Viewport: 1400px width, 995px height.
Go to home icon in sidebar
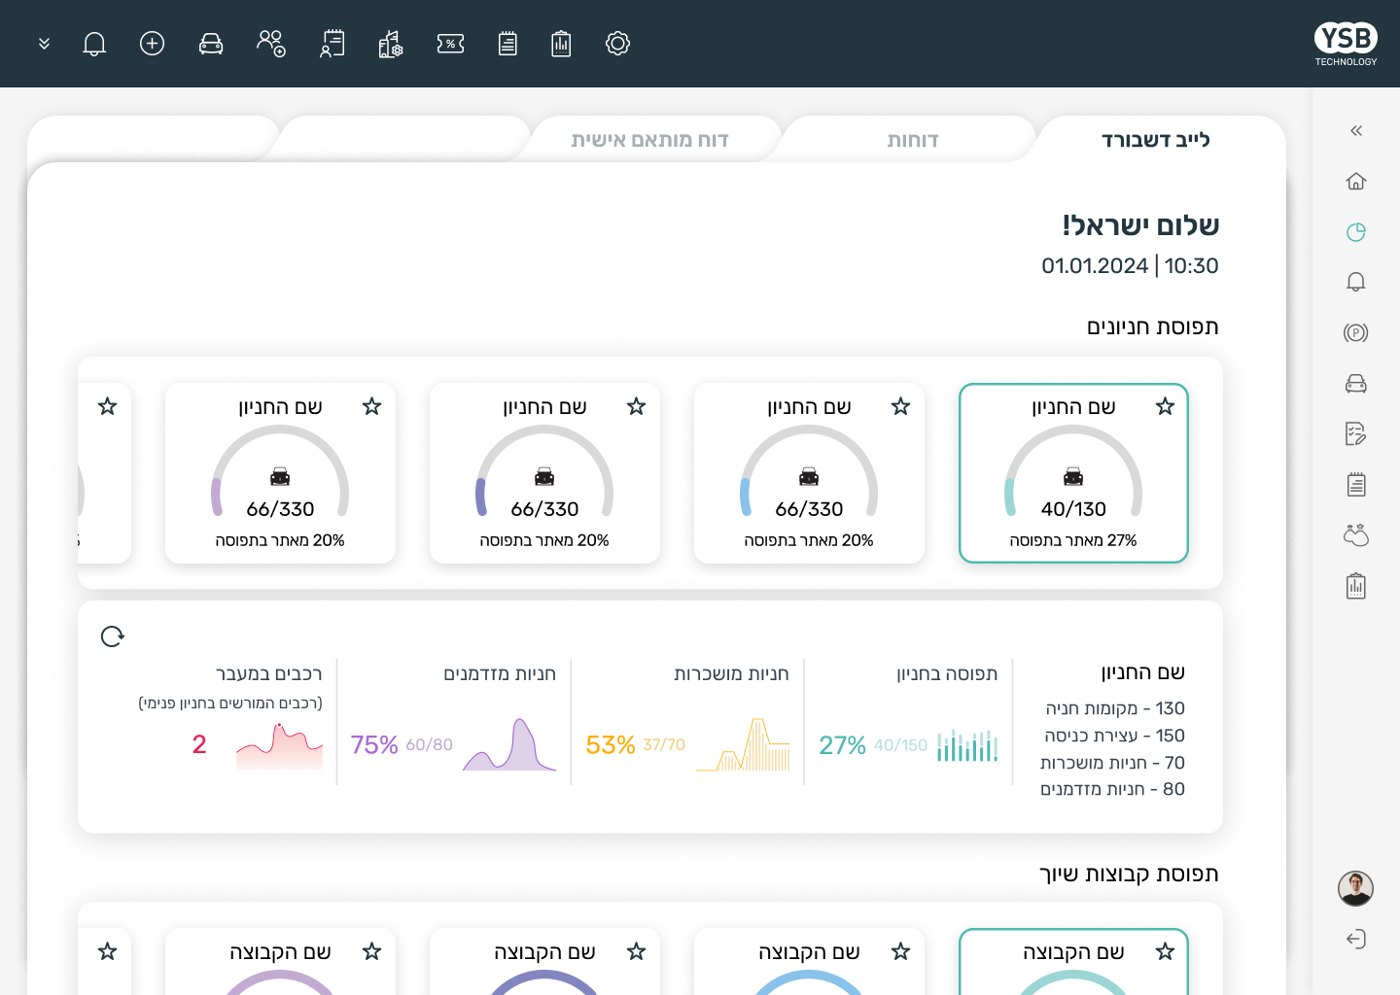[x=1356, y=181]
